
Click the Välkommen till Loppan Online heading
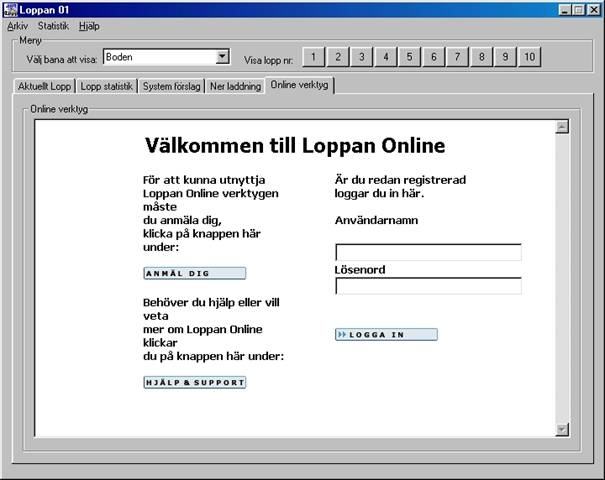[x=295, y=146]
